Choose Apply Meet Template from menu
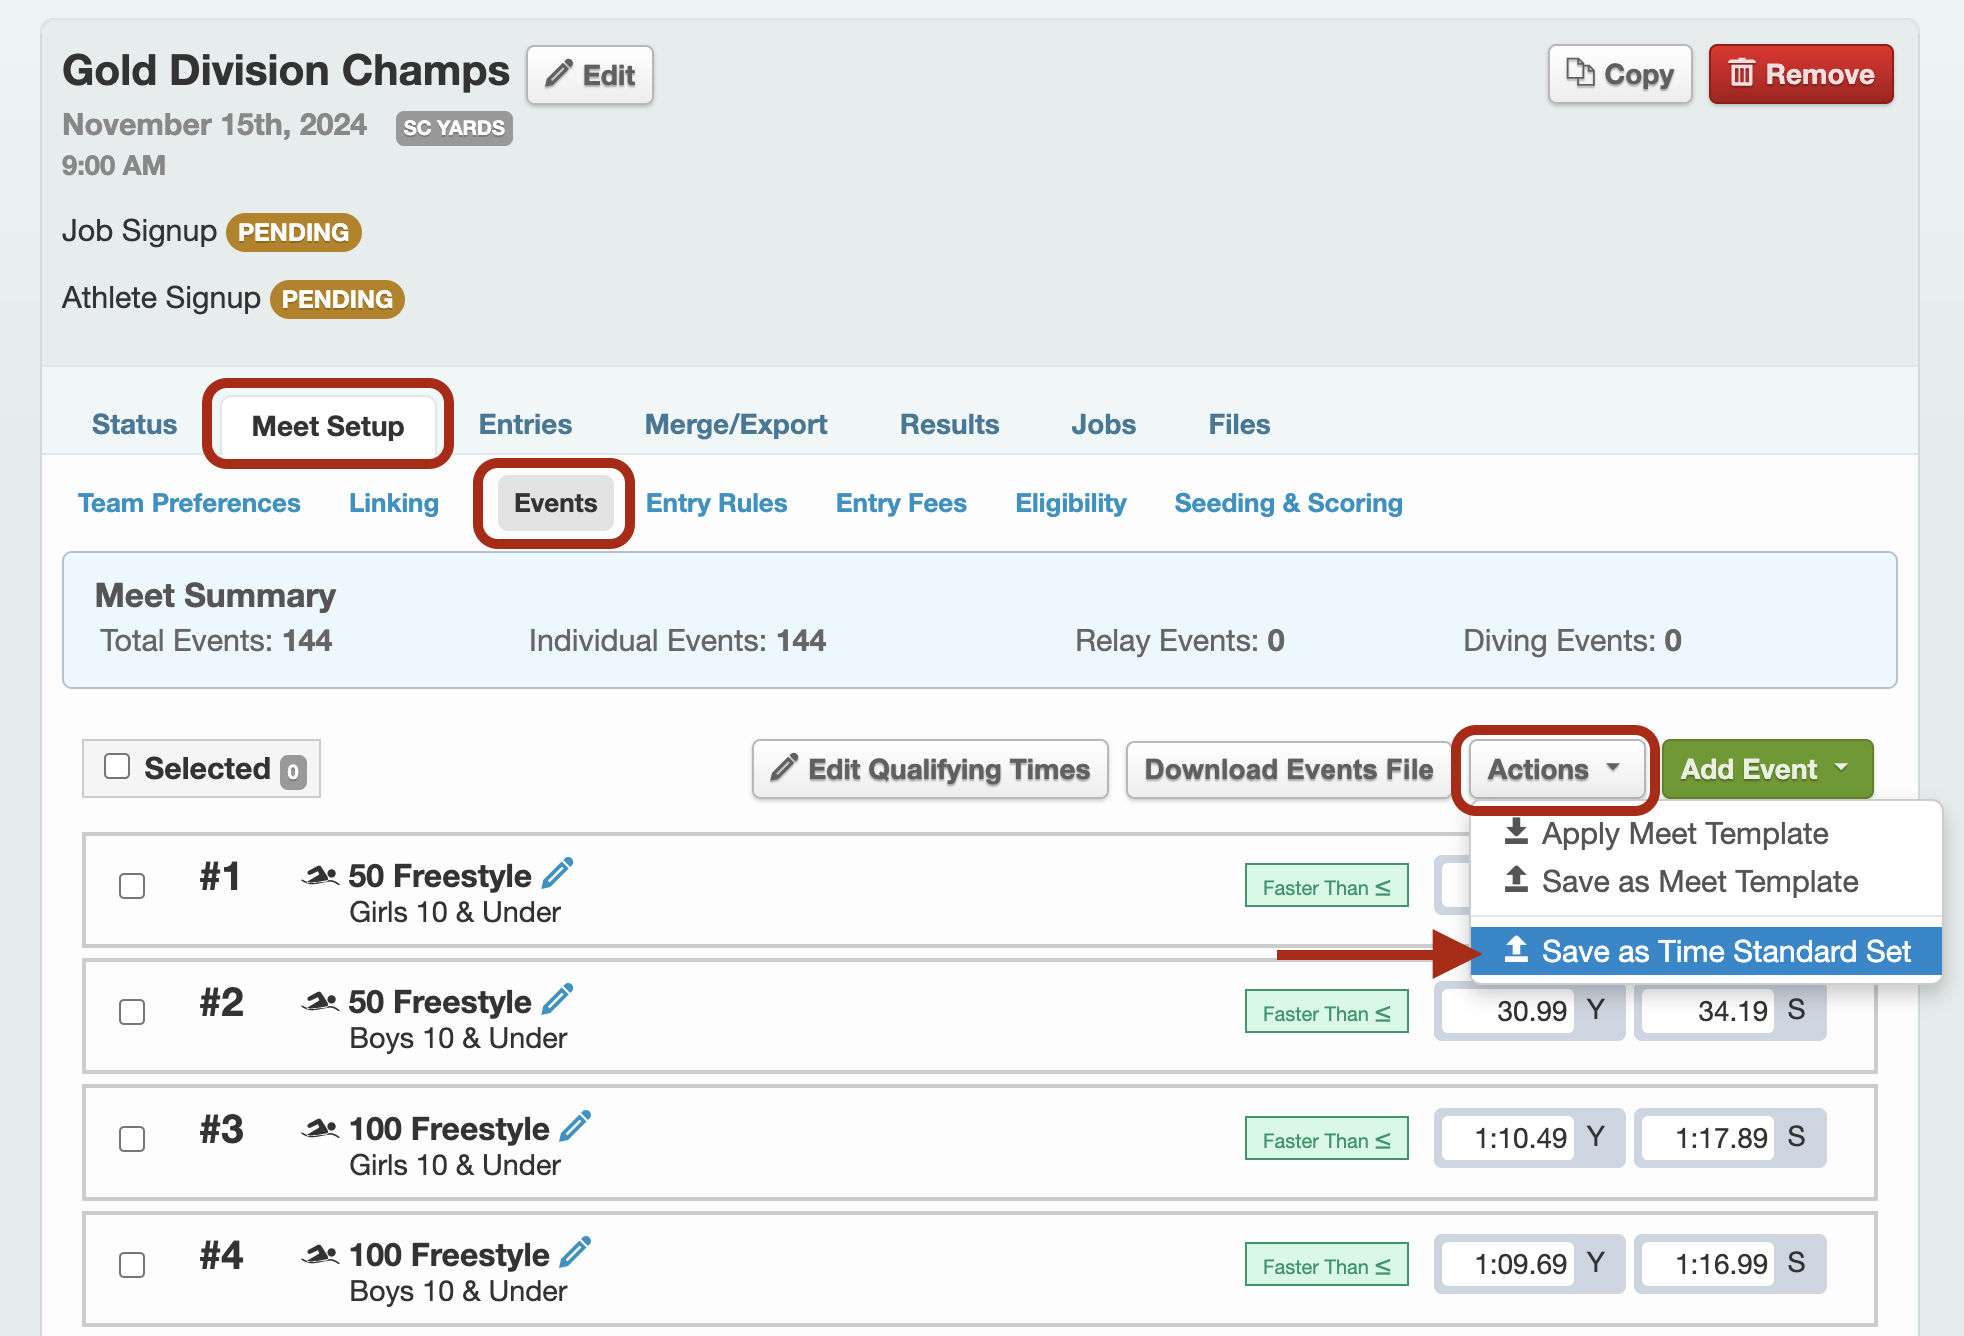 (x=1706, y=833)
